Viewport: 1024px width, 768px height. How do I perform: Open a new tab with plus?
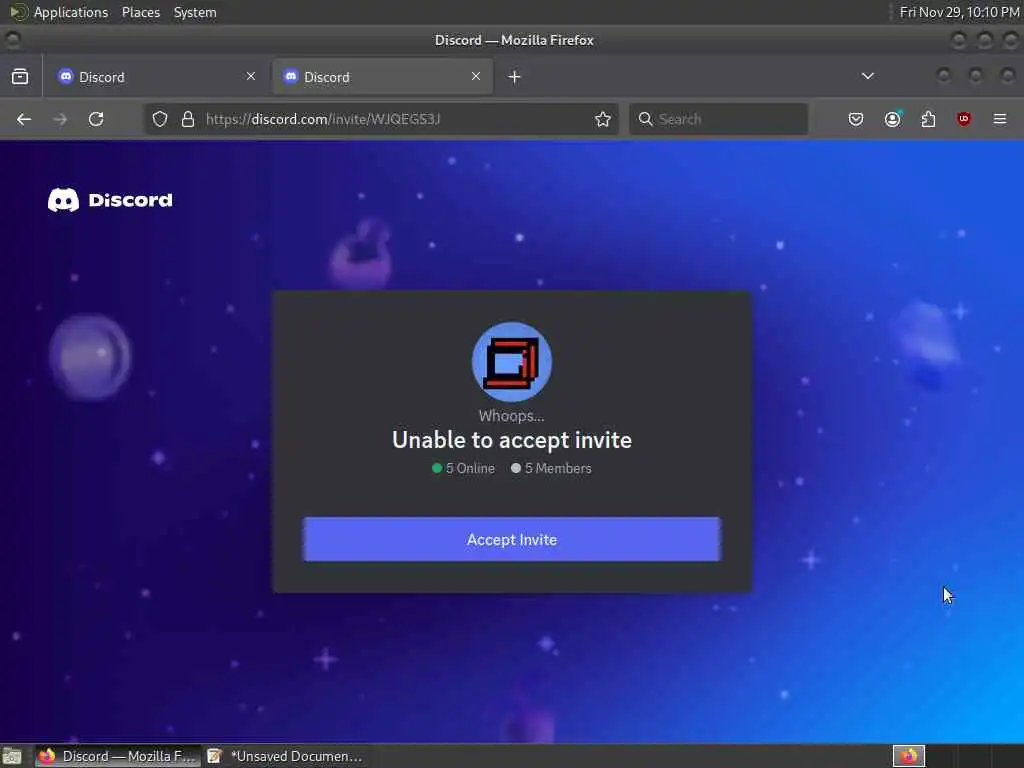(x=515, y=76)
